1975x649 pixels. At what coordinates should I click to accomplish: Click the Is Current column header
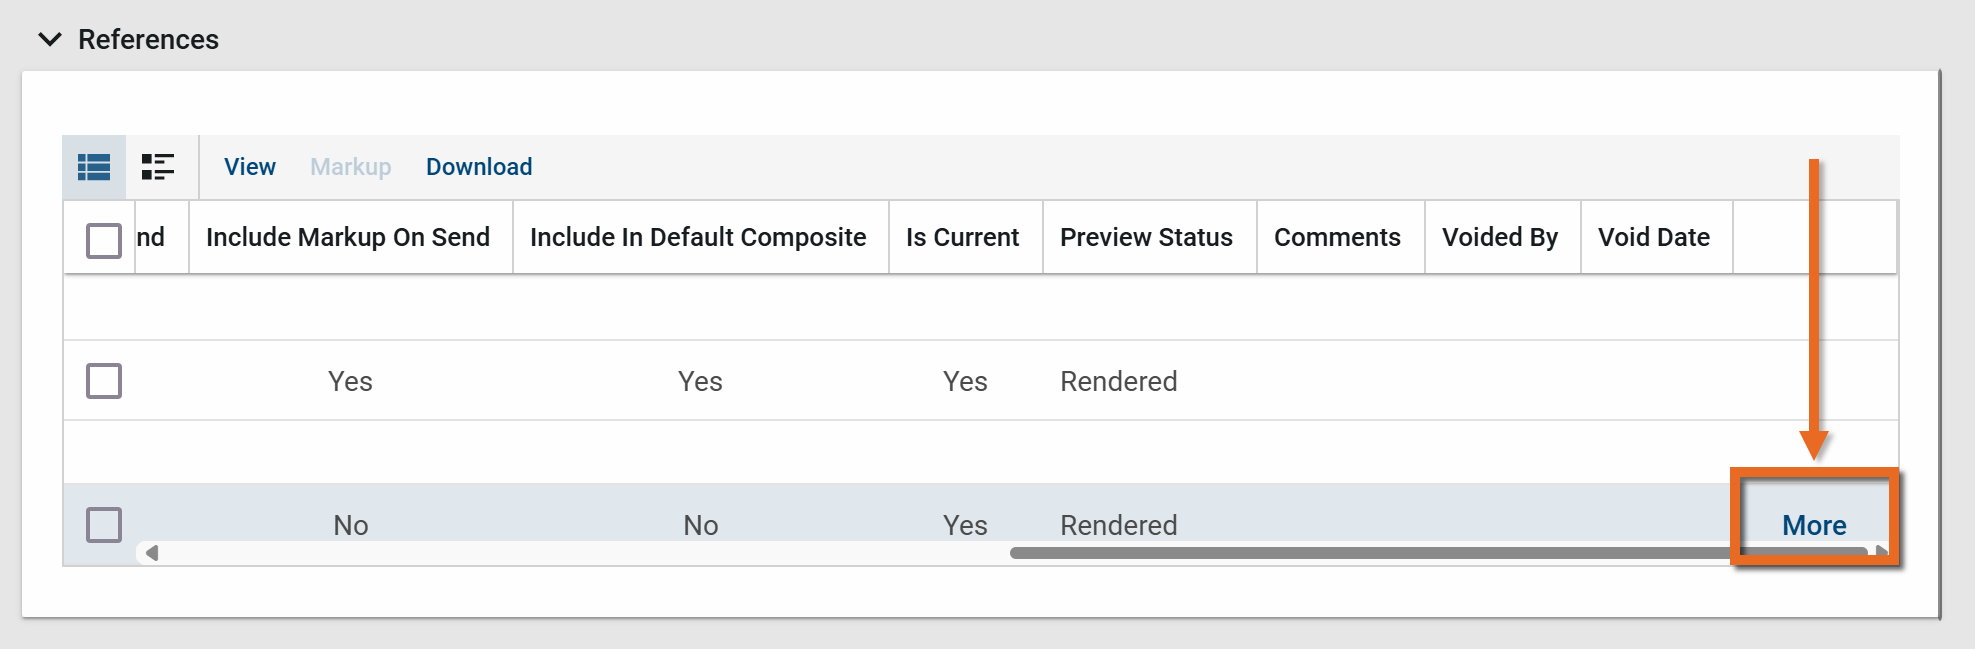(x=962, y=237)
